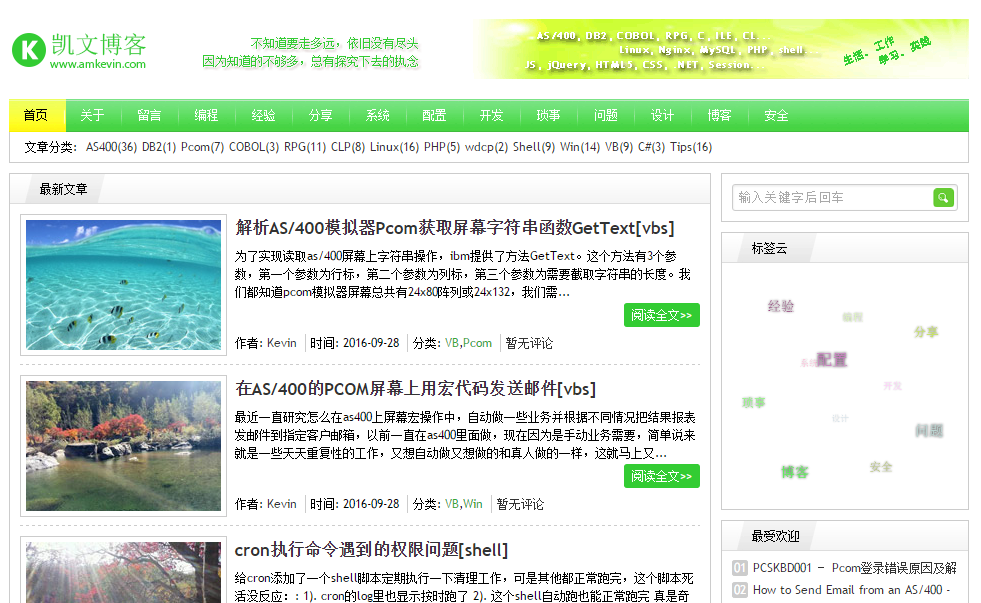Click the www.amkevin.com site address
981x603 pixels.
(98, 64)
